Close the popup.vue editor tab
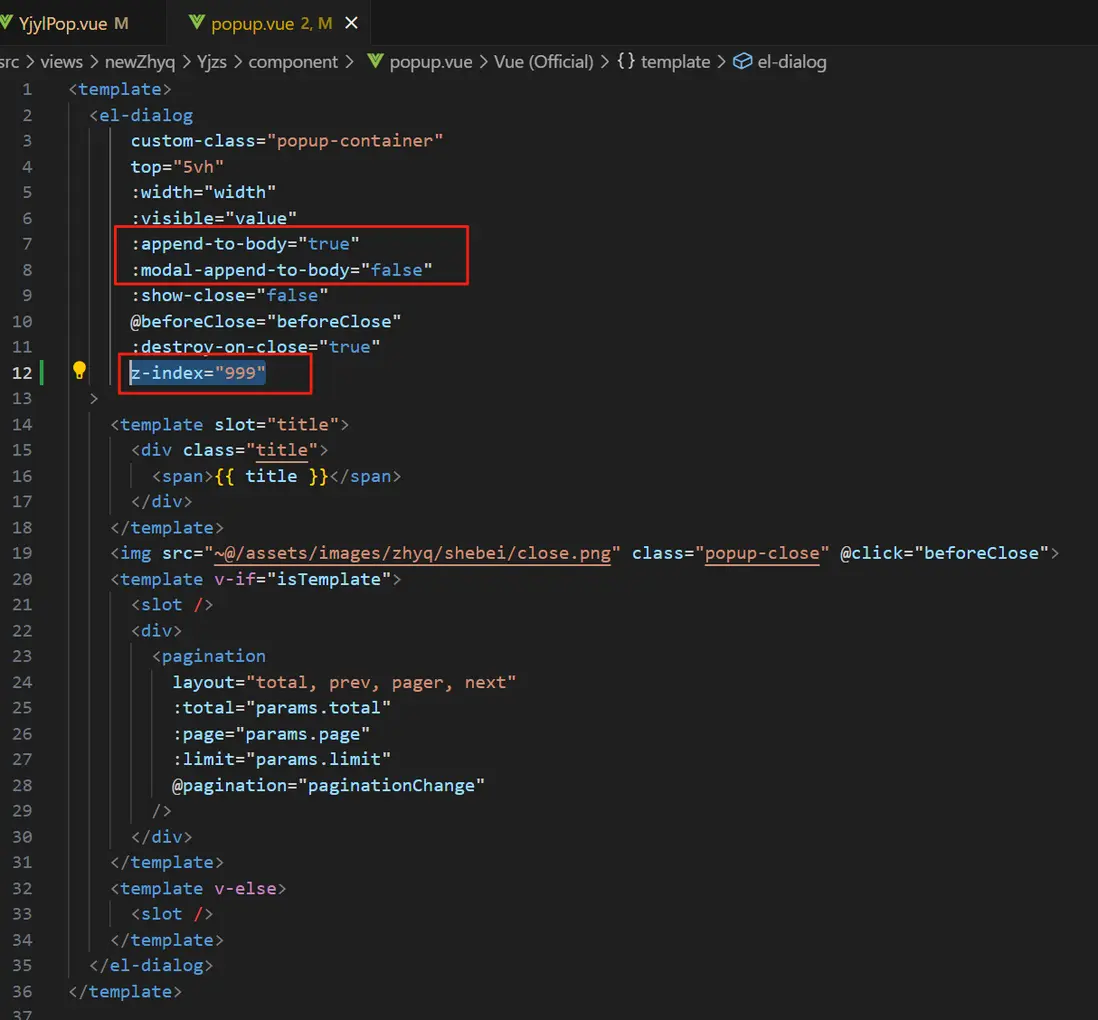1098x1020 pixels. tap(350, 24)
